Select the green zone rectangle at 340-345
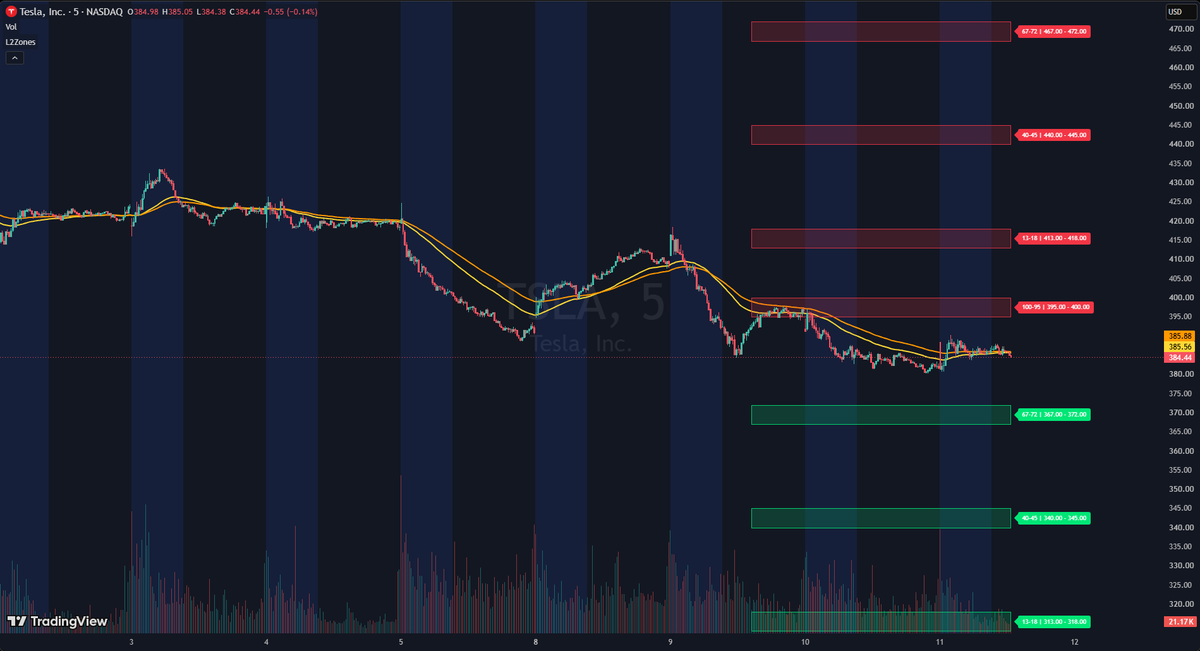1200x651 pixels. [x=881, y=518]
